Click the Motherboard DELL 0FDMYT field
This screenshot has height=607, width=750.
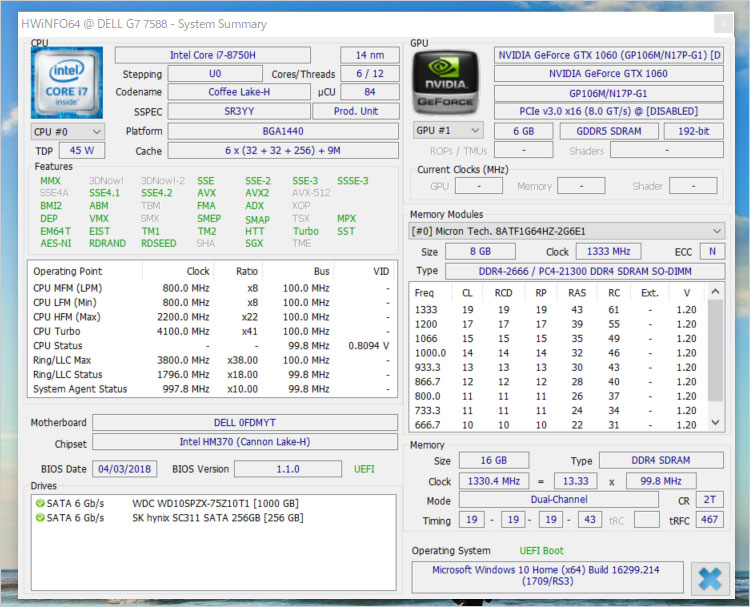tap(245, 423)
